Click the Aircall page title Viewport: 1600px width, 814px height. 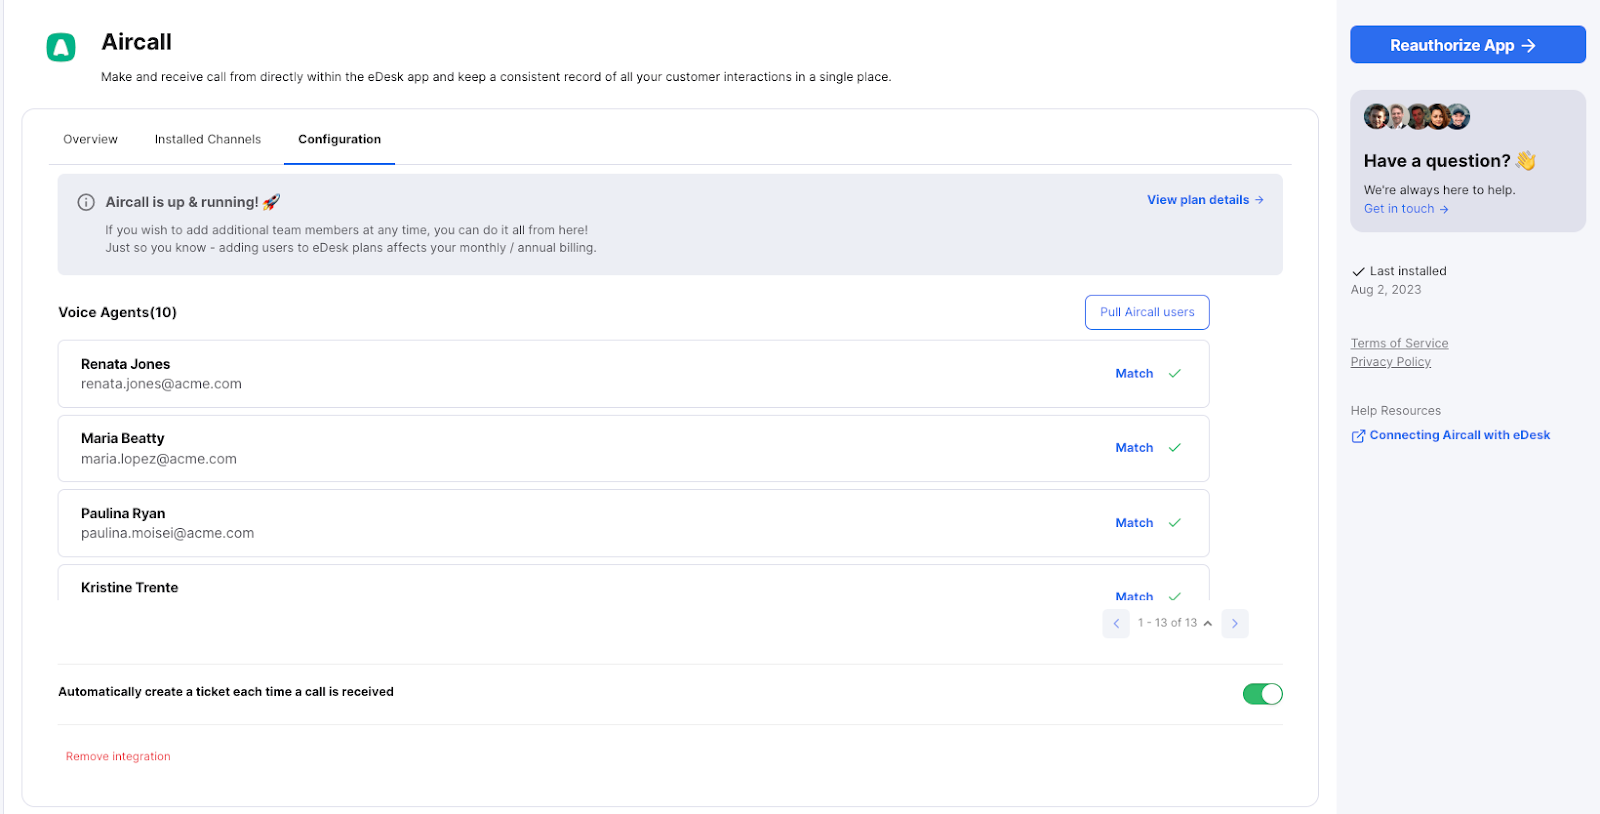136,42
